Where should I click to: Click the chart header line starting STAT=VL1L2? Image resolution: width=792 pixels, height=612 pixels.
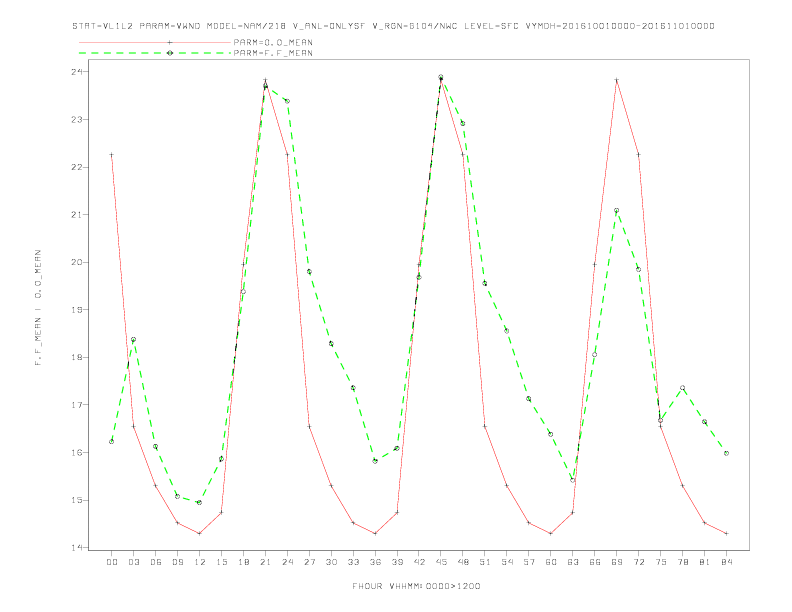[393, 26]
